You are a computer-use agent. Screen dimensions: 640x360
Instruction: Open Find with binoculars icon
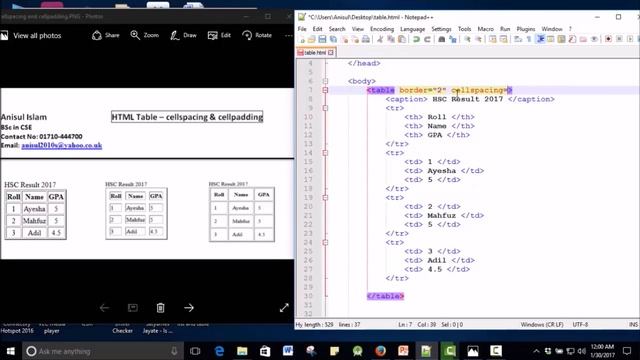[441, 40]
